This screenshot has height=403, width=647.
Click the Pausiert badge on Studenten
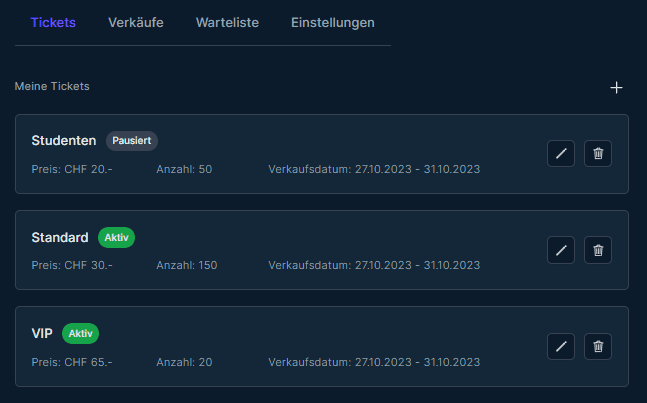(132, 141)
